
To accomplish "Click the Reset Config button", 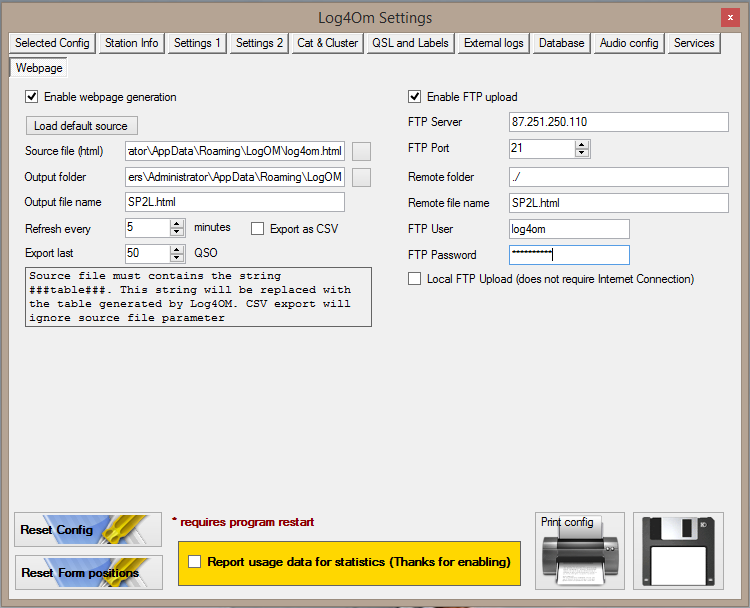I will (88, 530).
